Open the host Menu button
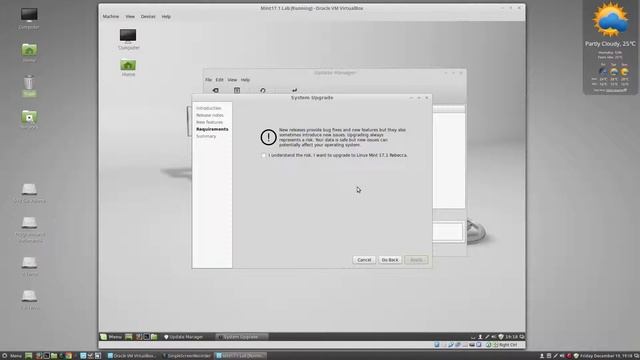 tap(12, 356)
